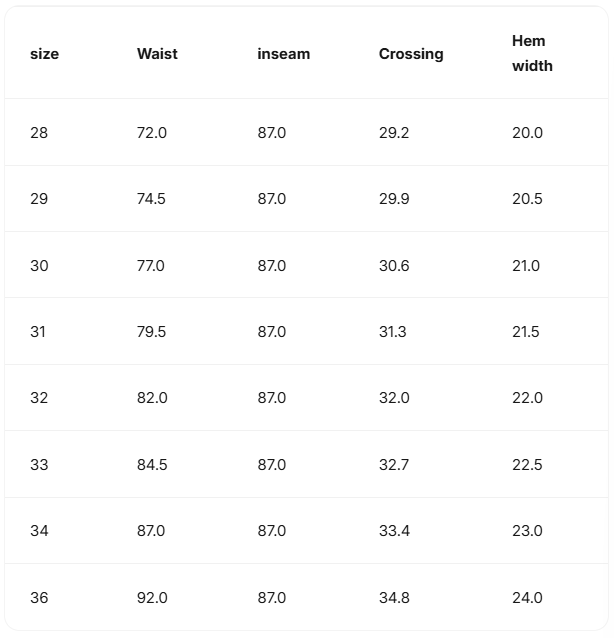Image resolution: width=614 pixels, height=638 pixels.
Task: Click the 'Waist' column header
Action: click(x=157, y=54)
